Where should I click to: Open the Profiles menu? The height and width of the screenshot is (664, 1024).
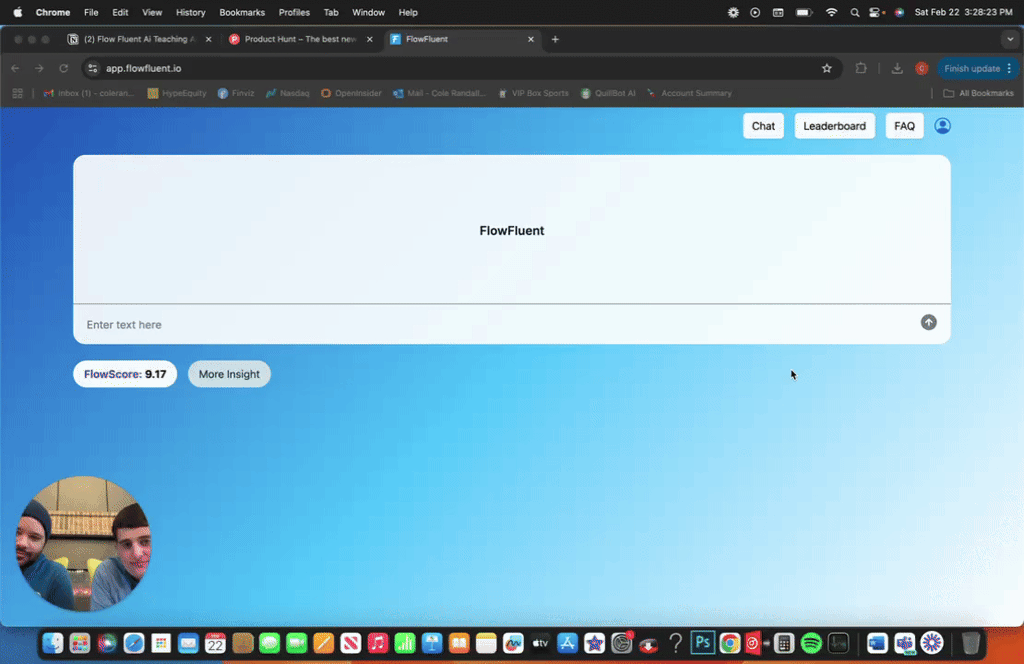click(x=294, y=12)
